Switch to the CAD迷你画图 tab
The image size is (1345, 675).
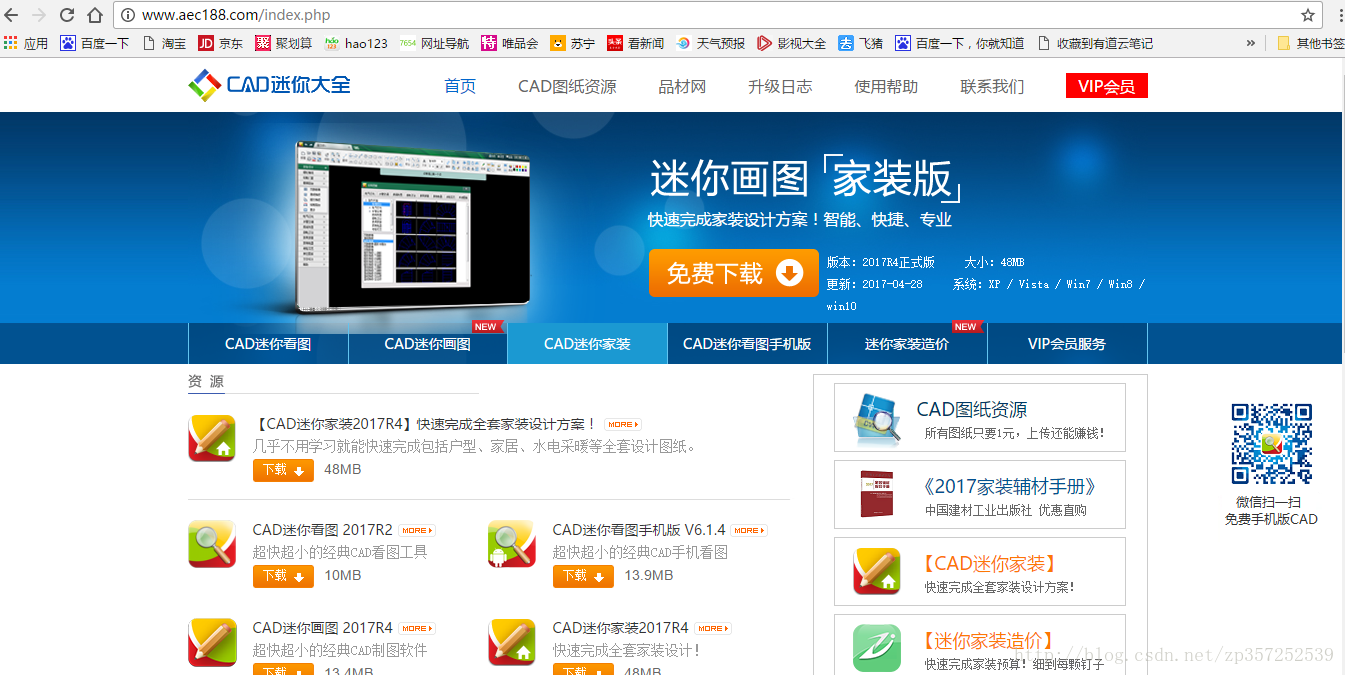click(428, 344)
